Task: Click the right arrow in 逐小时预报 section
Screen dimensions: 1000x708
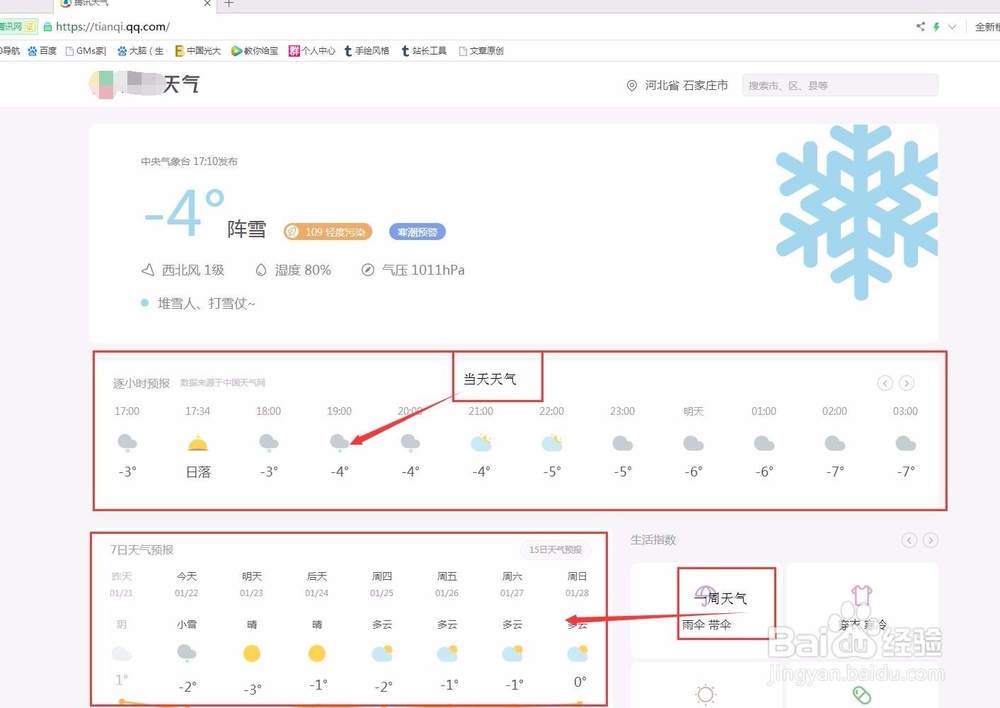Action: point(907,382)
